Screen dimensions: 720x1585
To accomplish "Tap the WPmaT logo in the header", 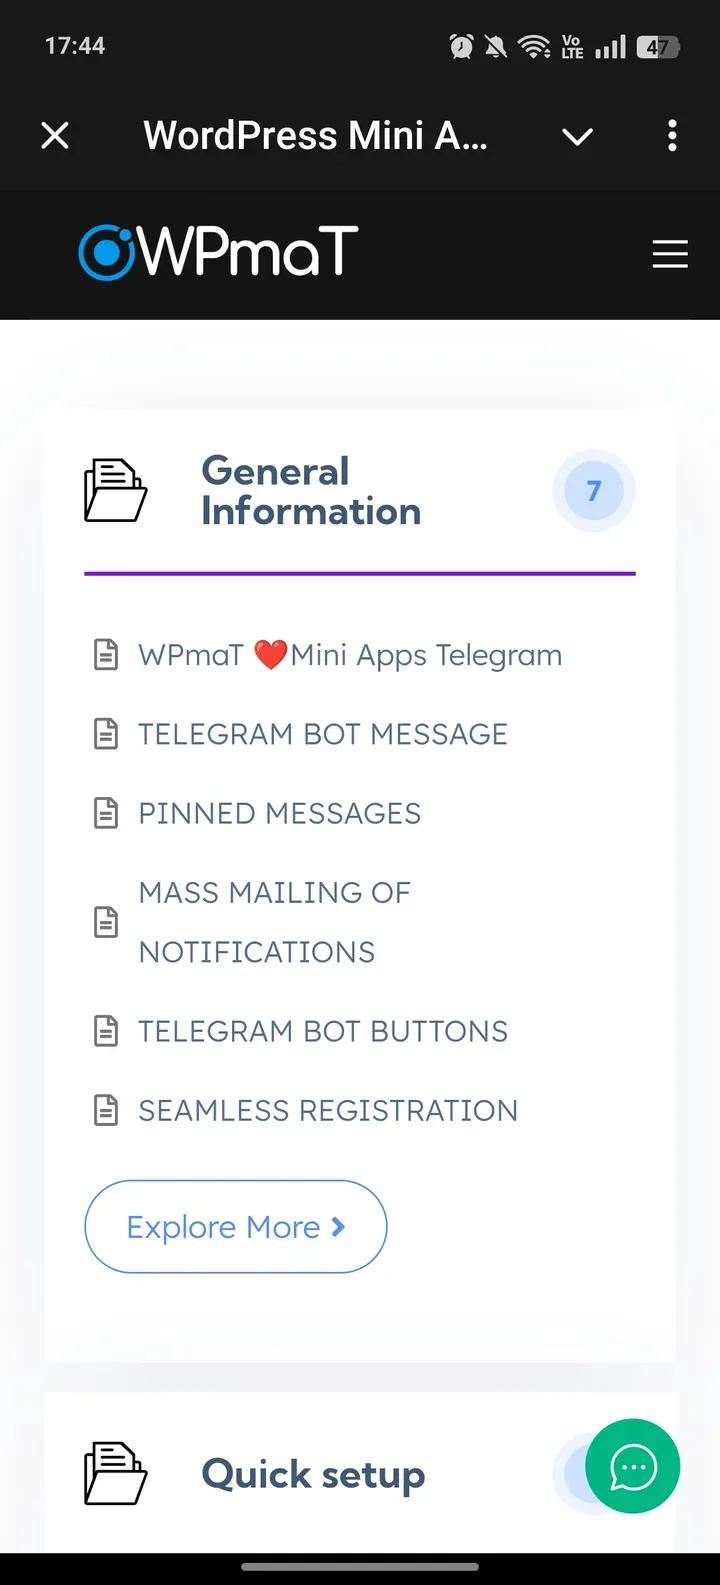I will (x=216, y=252).
